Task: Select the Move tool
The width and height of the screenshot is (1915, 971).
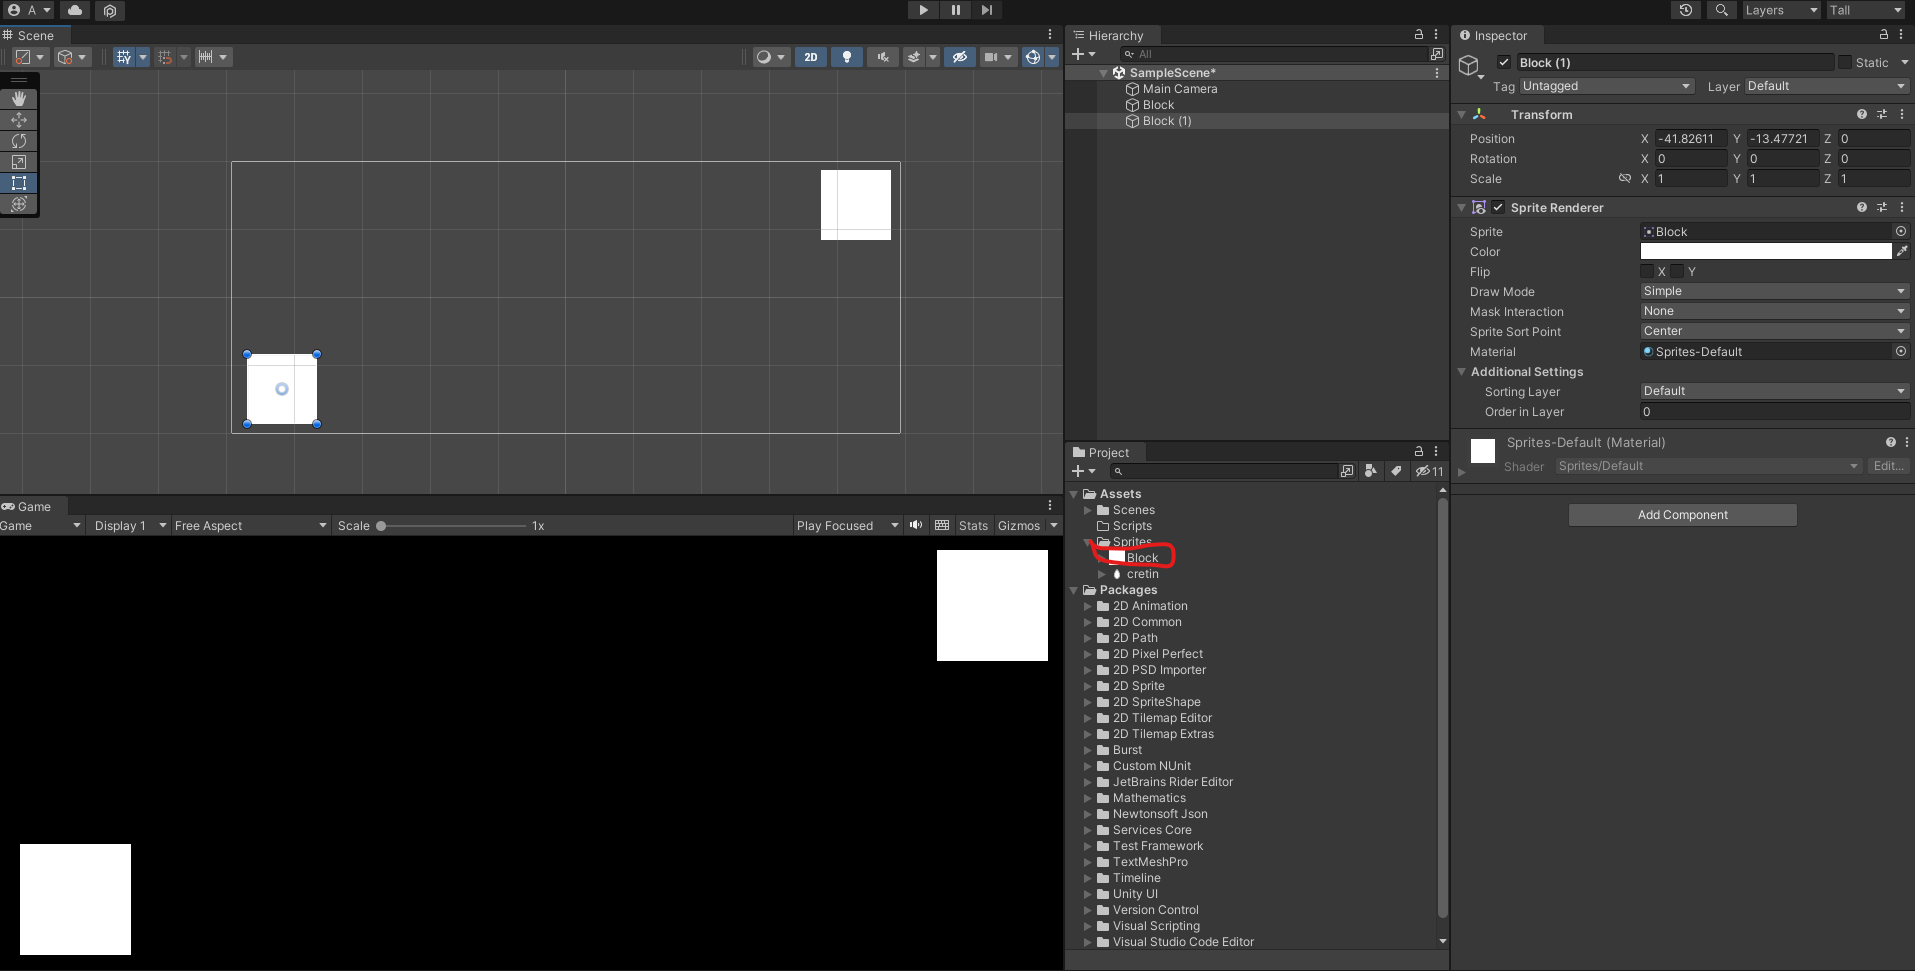Action: pyautogui.click(x=19, y=120)
